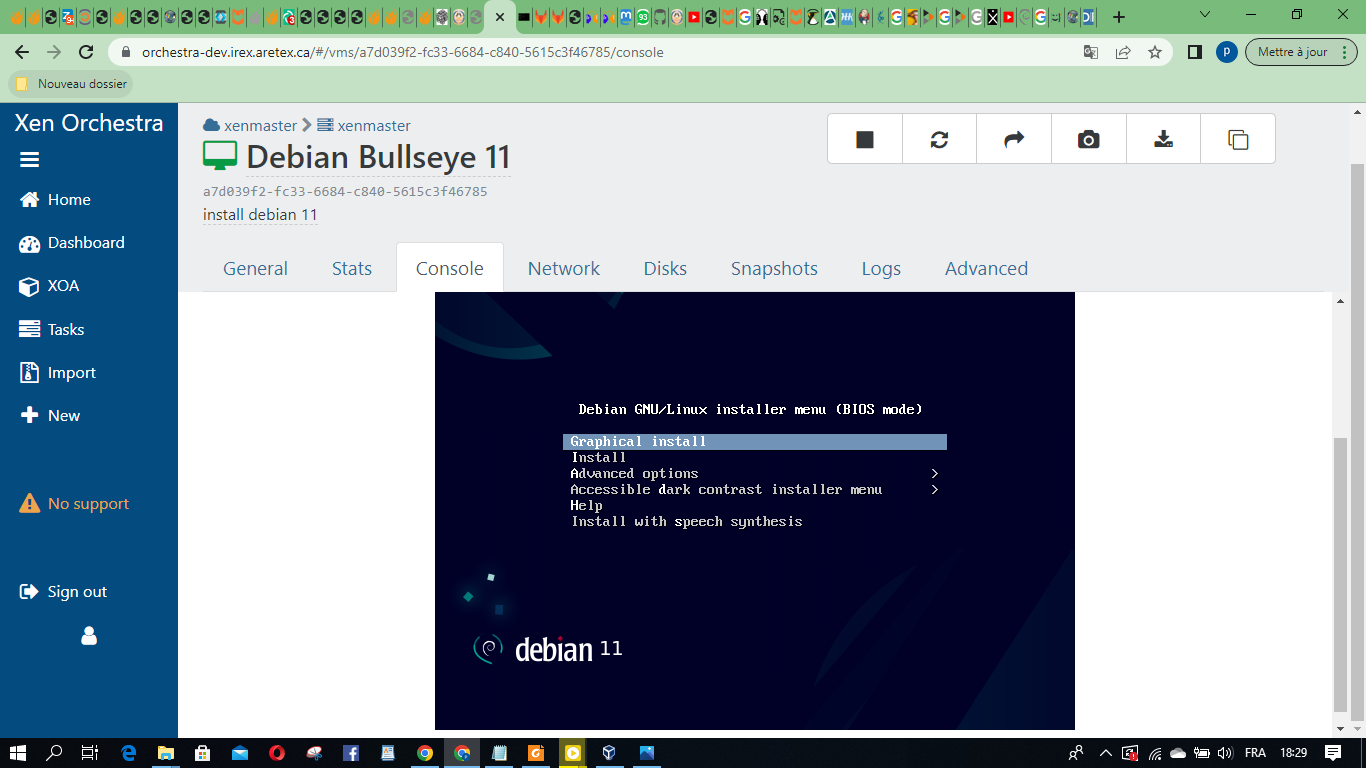The height and width of the screenshot is (768, 1366).
Task: Open XOA in the sidebar
Action: pyautogui.click(x=49, y=286)
